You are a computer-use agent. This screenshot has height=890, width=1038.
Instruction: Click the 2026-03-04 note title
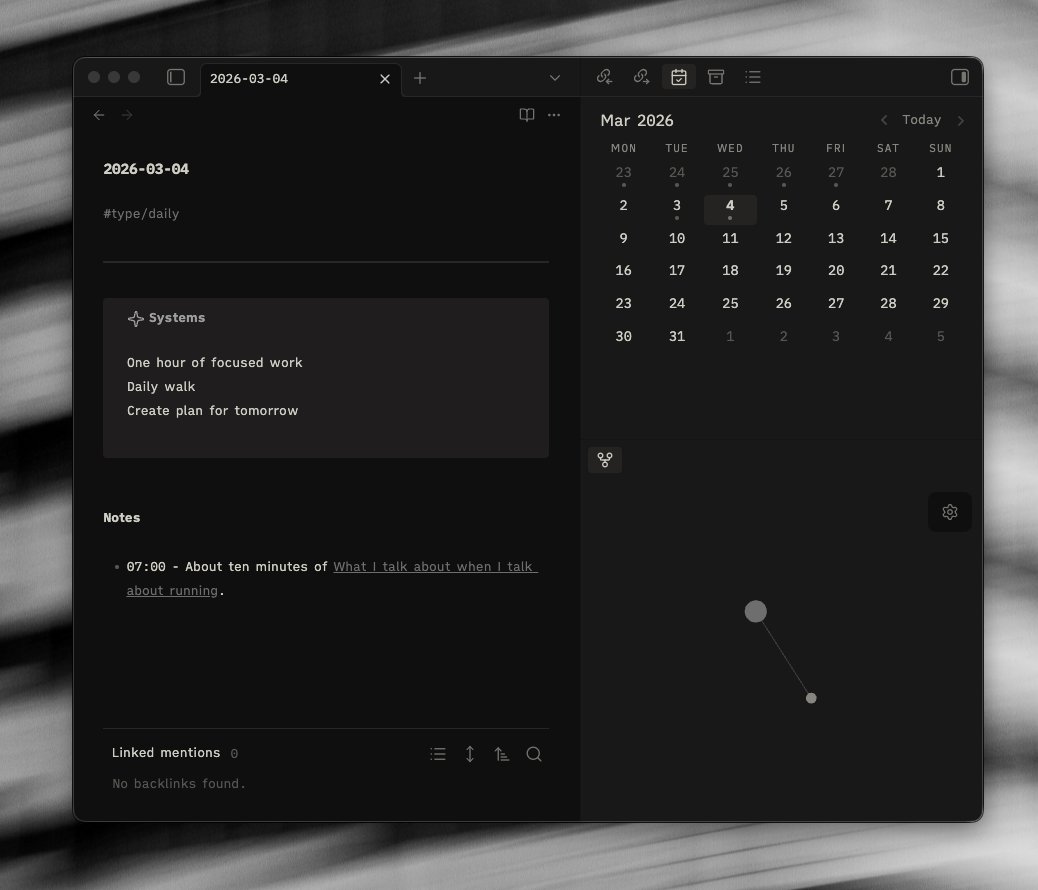pyautogui.click(x=146, y=169)
